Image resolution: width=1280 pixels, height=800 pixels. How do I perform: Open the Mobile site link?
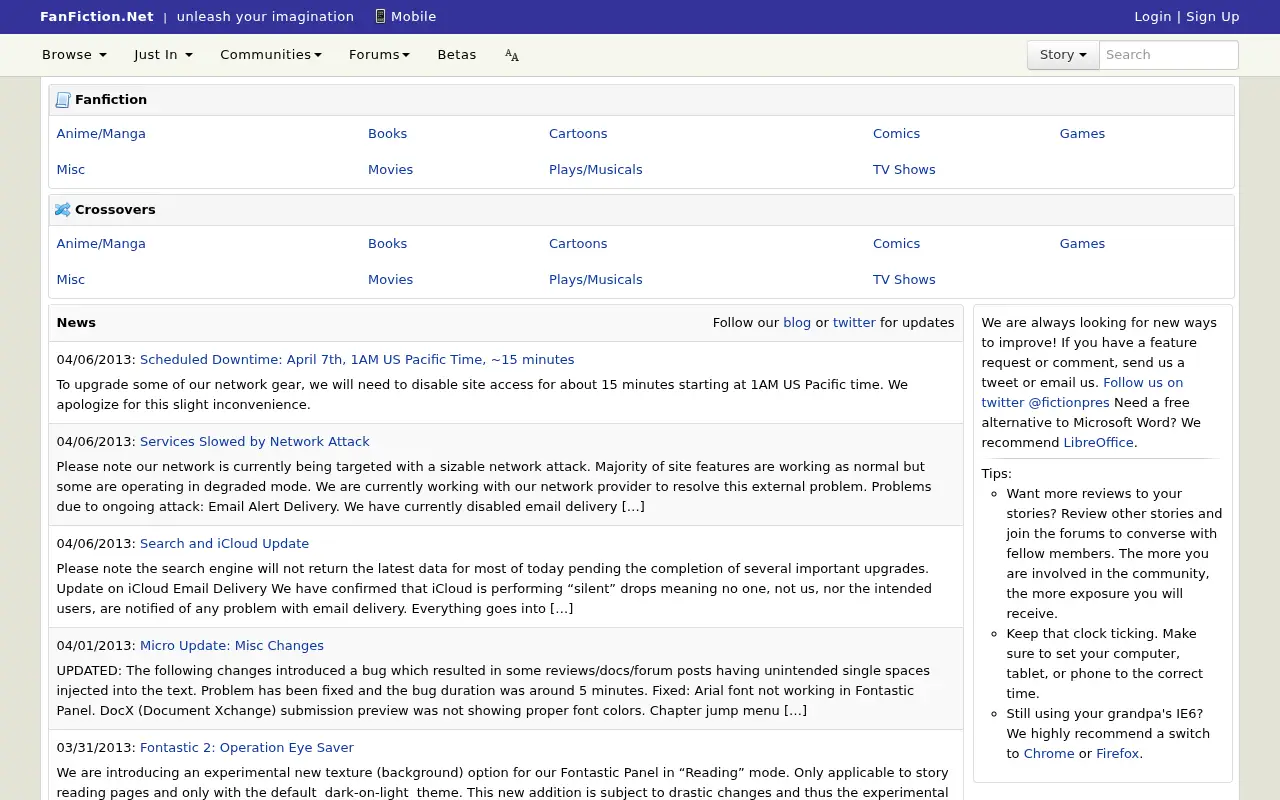point(413,16)
